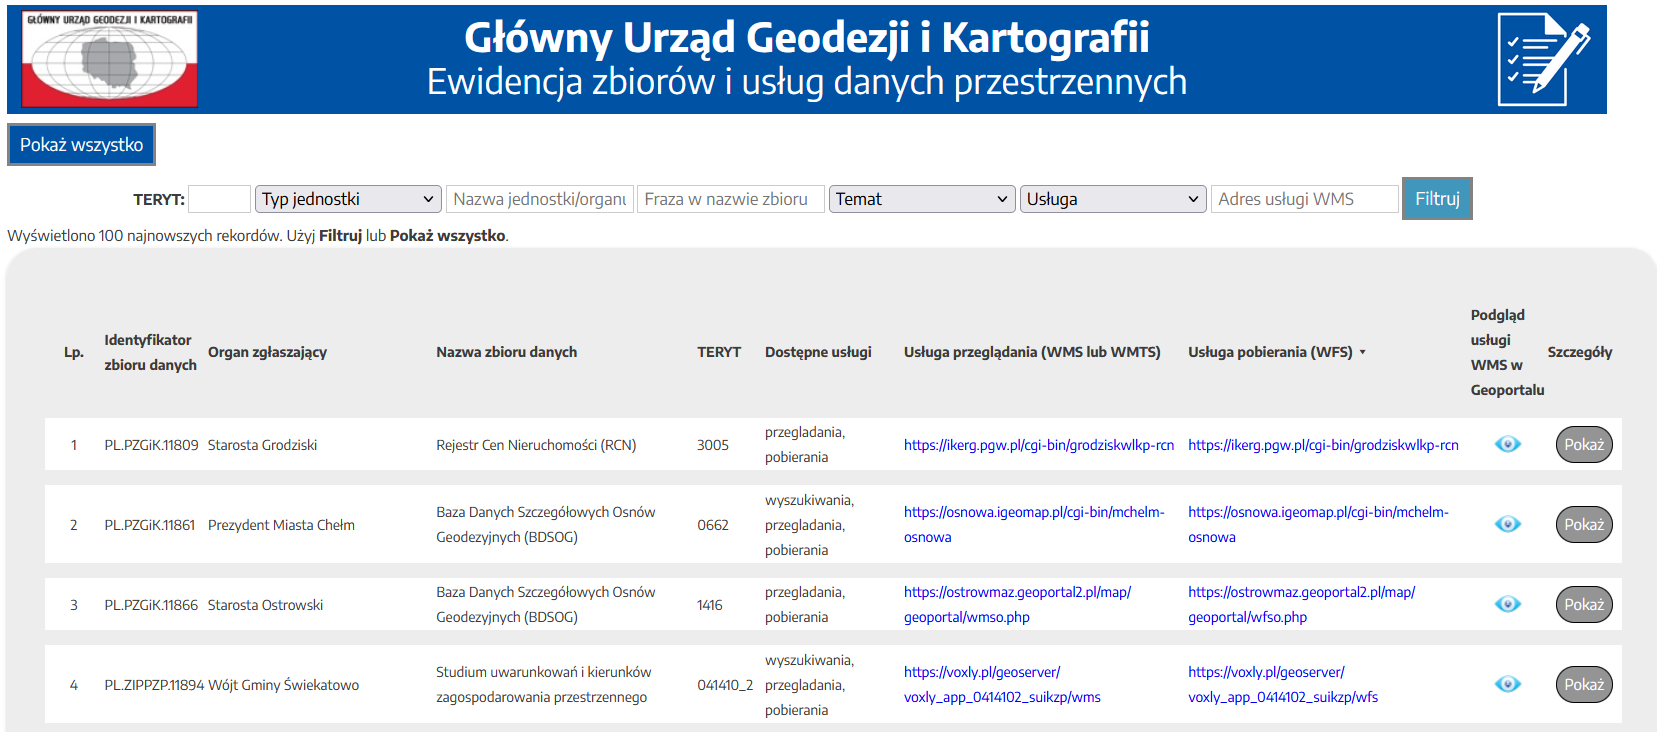Click Pokaż details for row 1
Image resolution: width=1657 pixels, height=732 pixels.
coord(1583,444)
